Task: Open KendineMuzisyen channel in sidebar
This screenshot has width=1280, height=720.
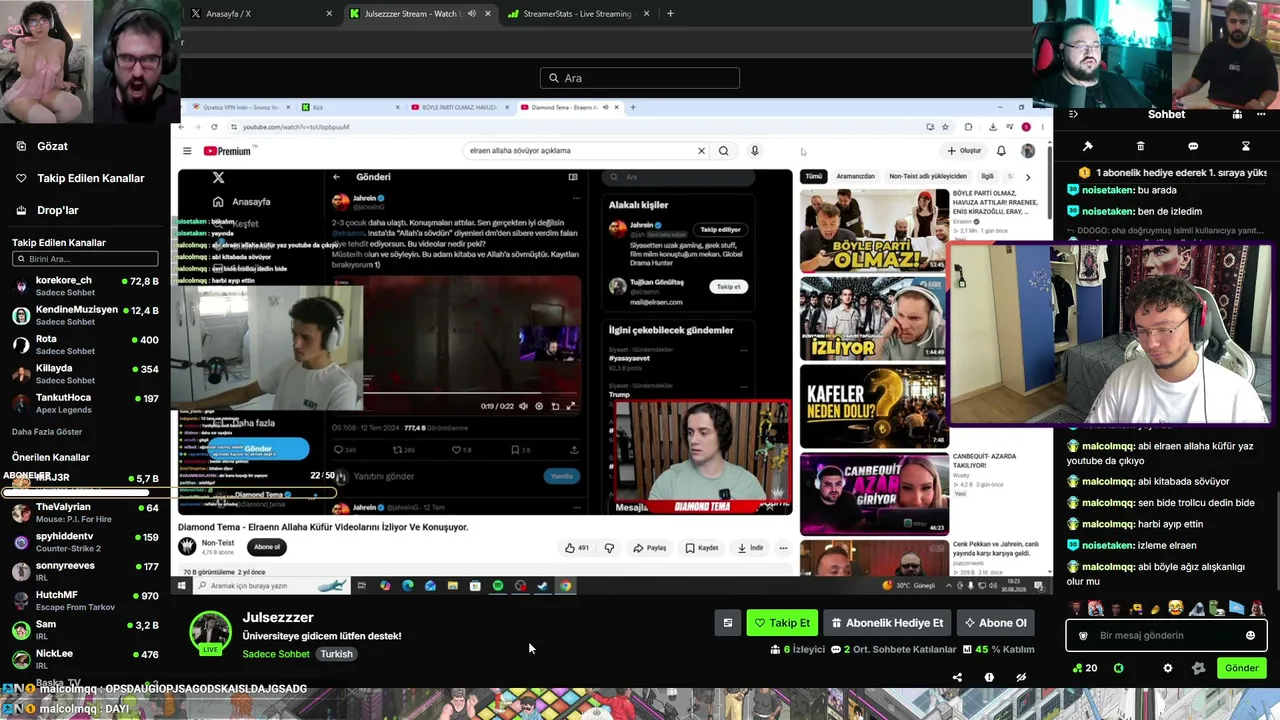Action: [85, 316]
